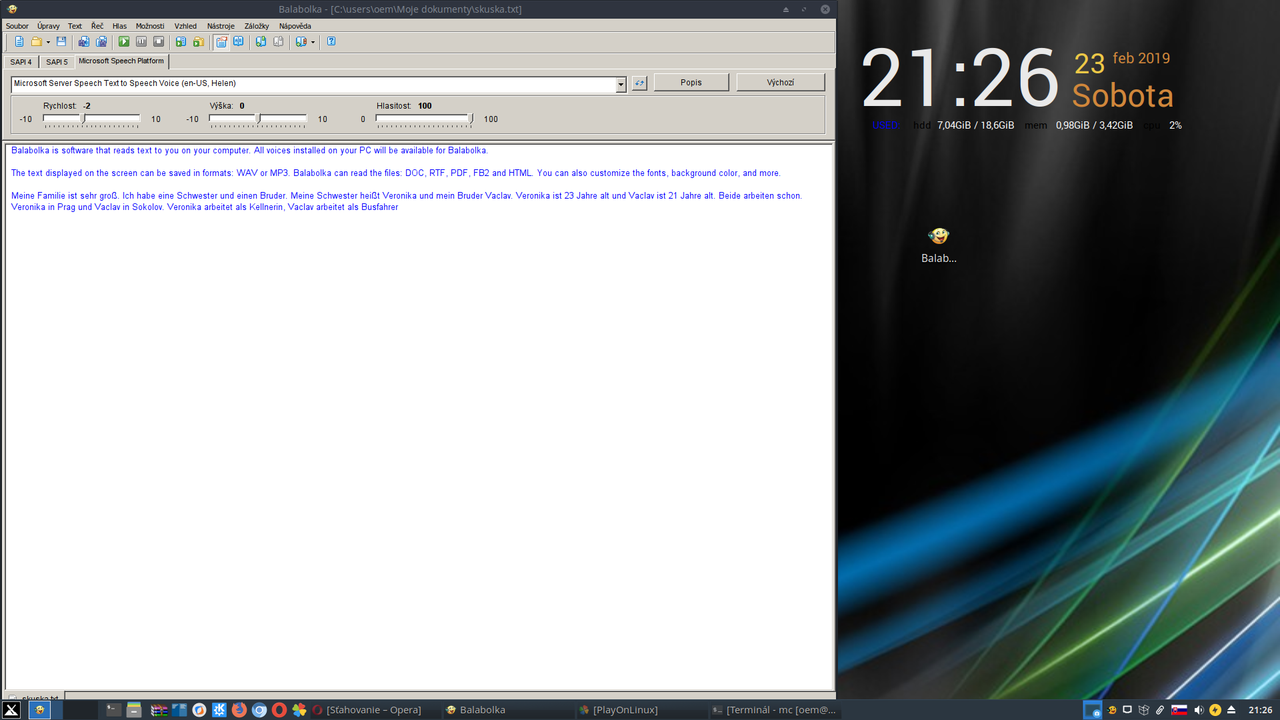
Task: Click the yellow power manager tray icon
Action: click(x=1215, y=710)
